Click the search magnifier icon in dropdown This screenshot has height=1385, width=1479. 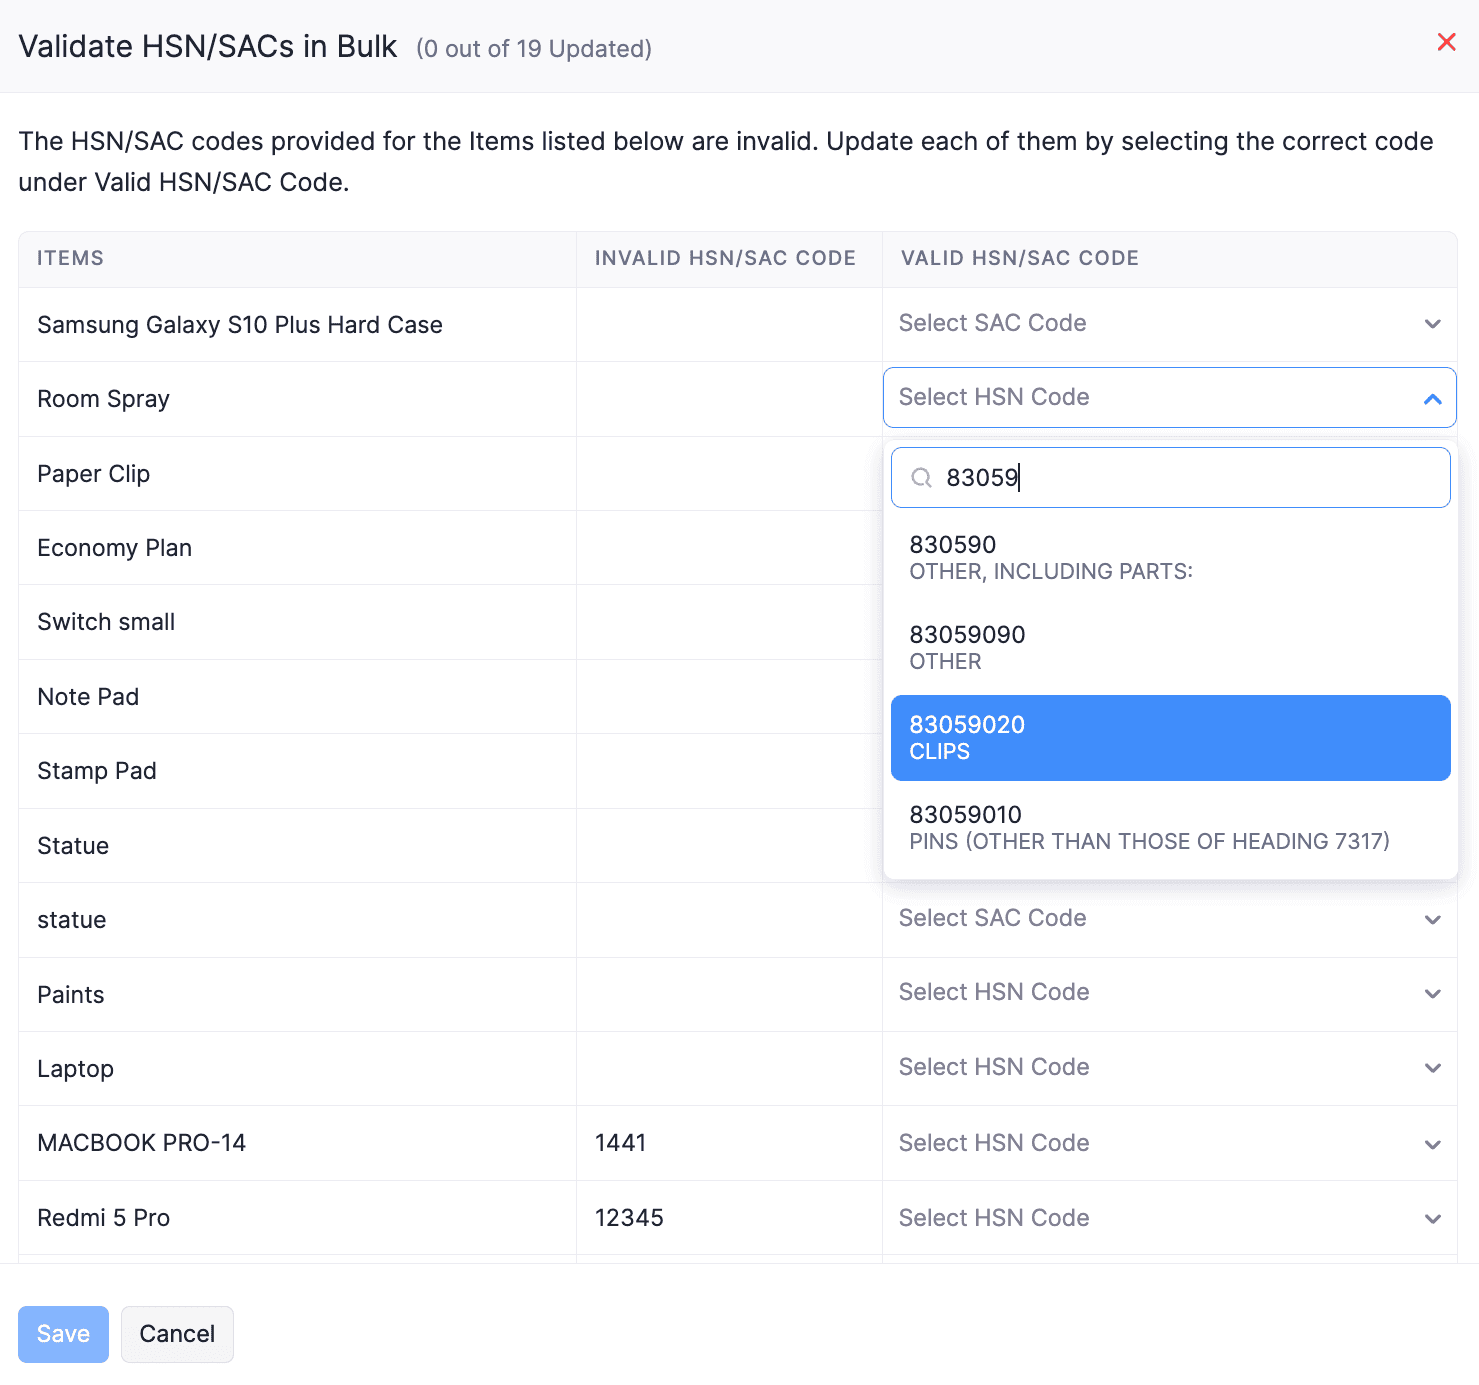(921, 478)
